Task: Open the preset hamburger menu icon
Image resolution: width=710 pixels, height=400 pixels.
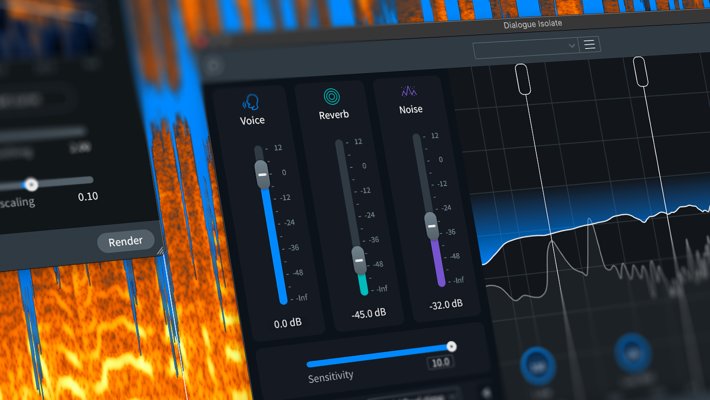Action: [590, 44]
